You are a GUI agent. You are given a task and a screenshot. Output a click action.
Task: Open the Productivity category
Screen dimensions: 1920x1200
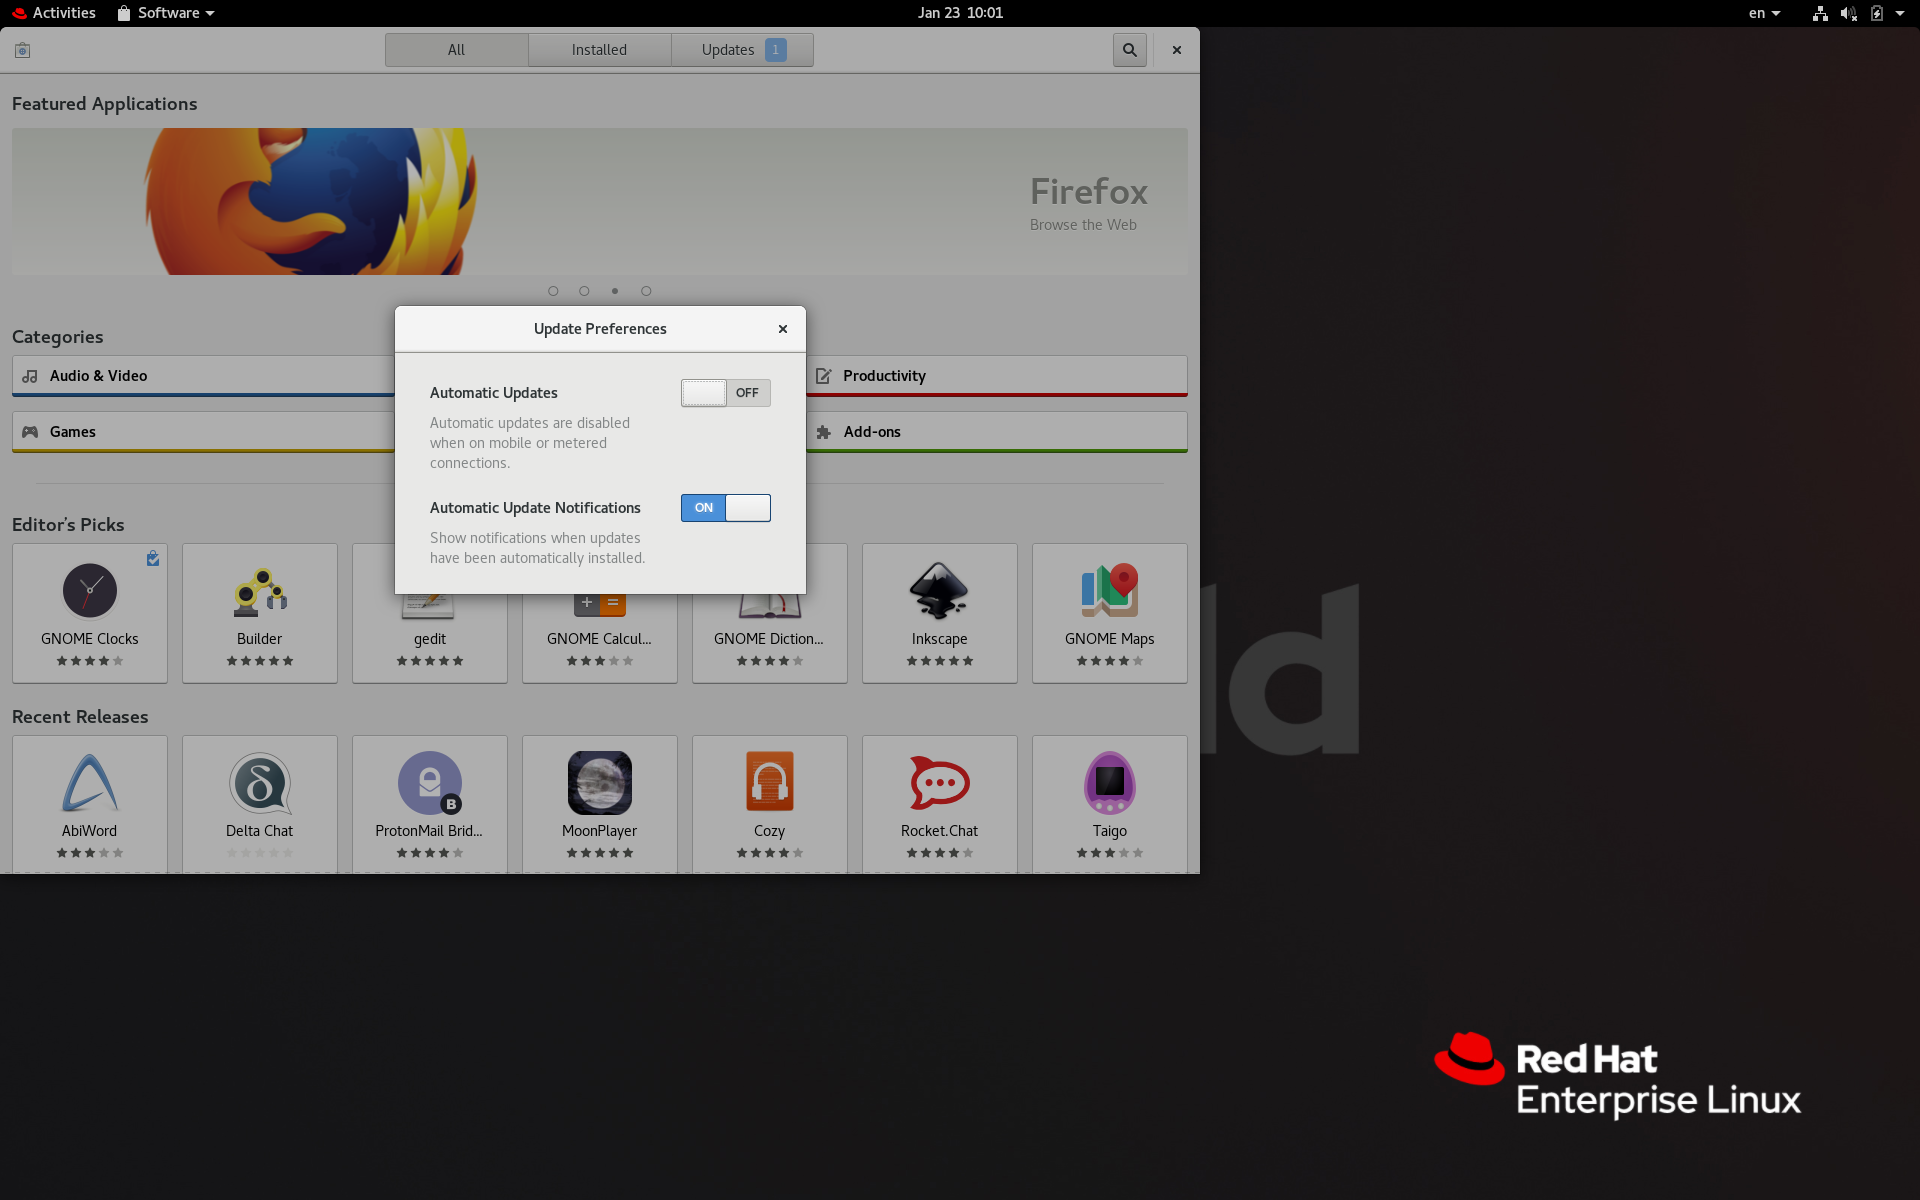pos(997,376)
